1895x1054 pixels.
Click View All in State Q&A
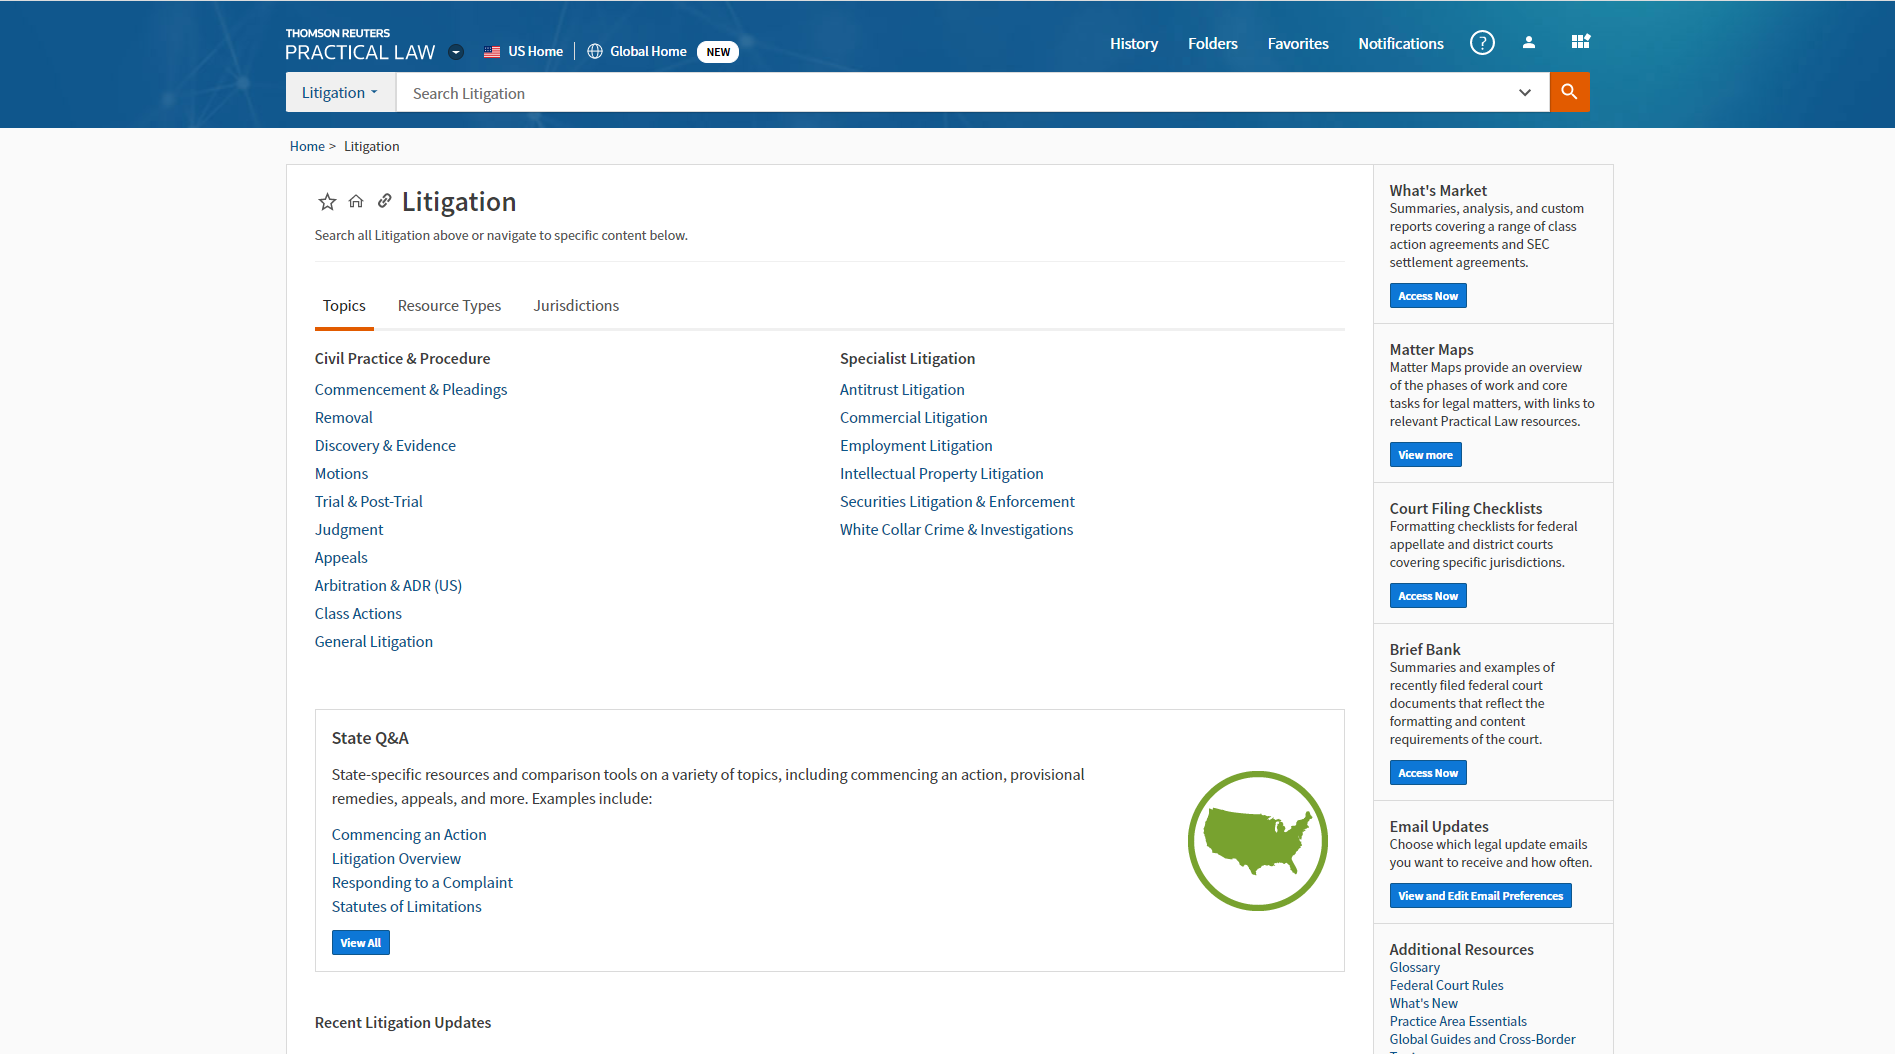(x=360, y=943)
